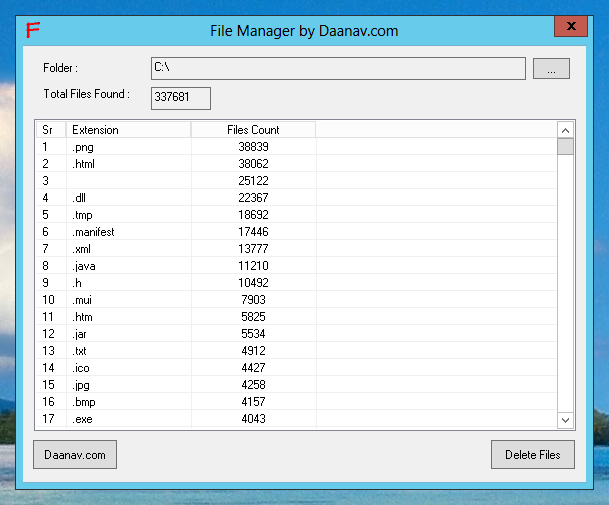609x505 pixels.
Task: Sort by the Extension column header
Action: (129, 130)
